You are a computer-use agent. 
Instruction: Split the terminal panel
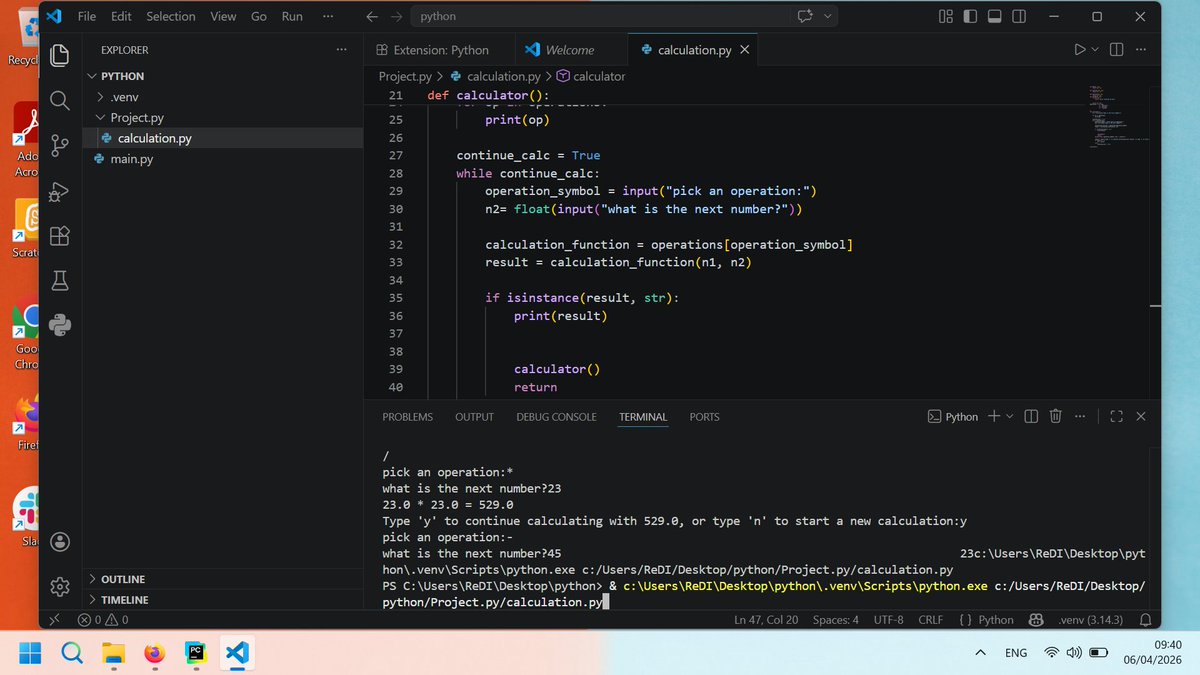(1031, 417)
